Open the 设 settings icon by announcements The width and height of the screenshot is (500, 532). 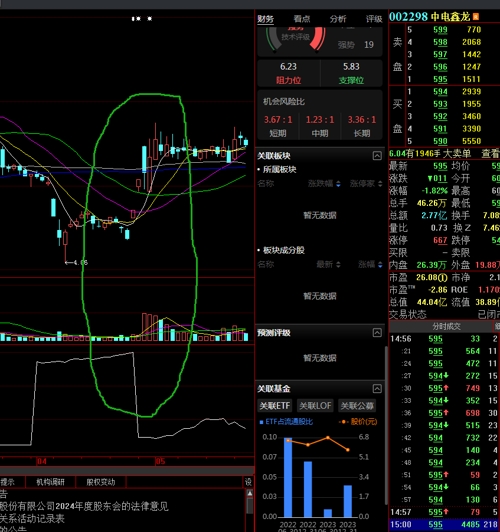(249, 482)
